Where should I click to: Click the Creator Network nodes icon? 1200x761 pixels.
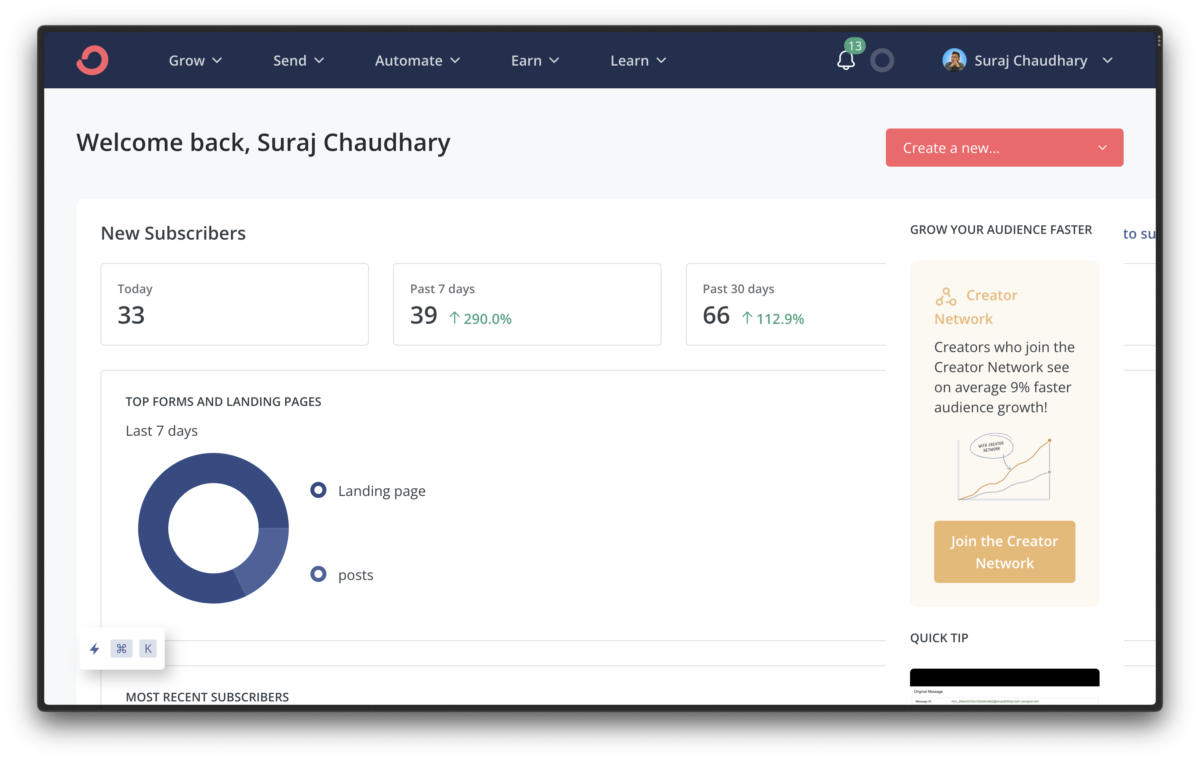pos(946,296)
